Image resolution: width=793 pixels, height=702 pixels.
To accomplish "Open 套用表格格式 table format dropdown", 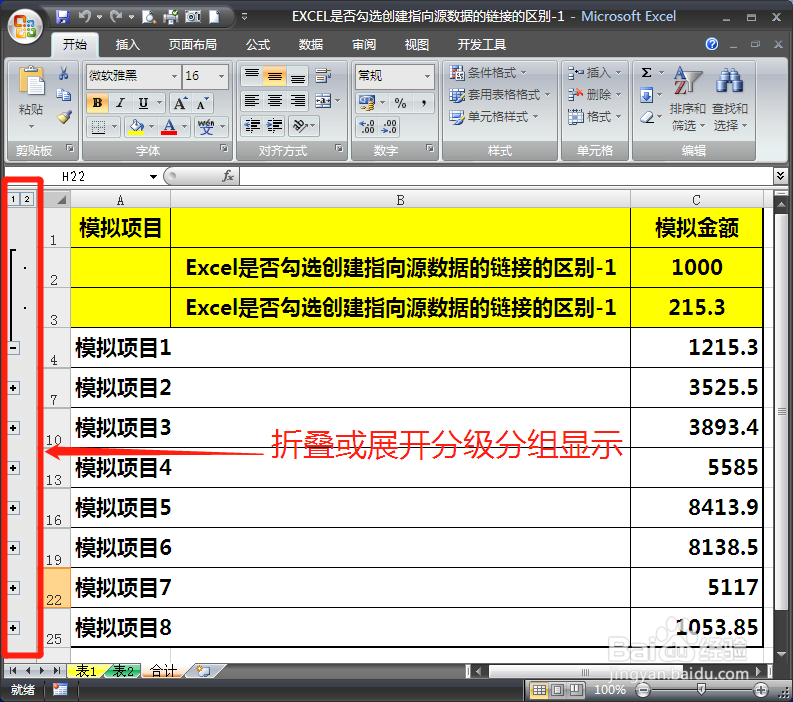I will pyautogui.click(x=500, y=95).
